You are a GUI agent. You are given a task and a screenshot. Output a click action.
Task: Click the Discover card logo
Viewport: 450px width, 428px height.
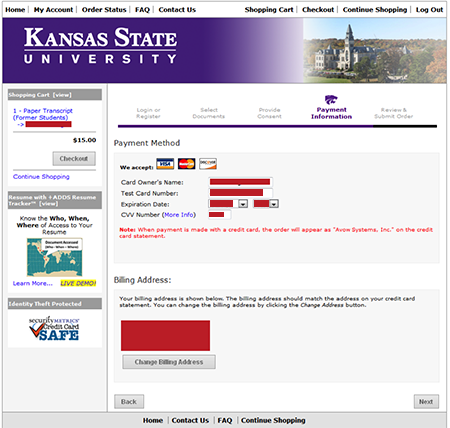208,164
